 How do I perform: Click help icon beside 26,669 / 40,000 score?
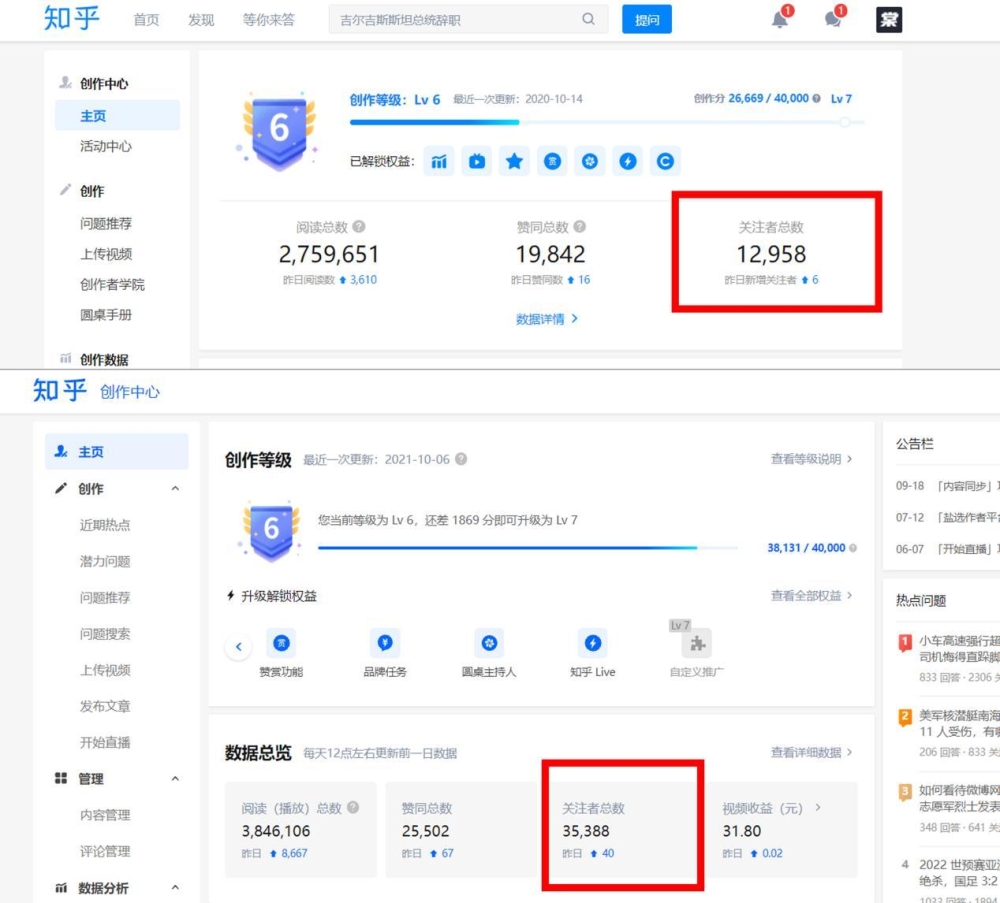[816, 98]
